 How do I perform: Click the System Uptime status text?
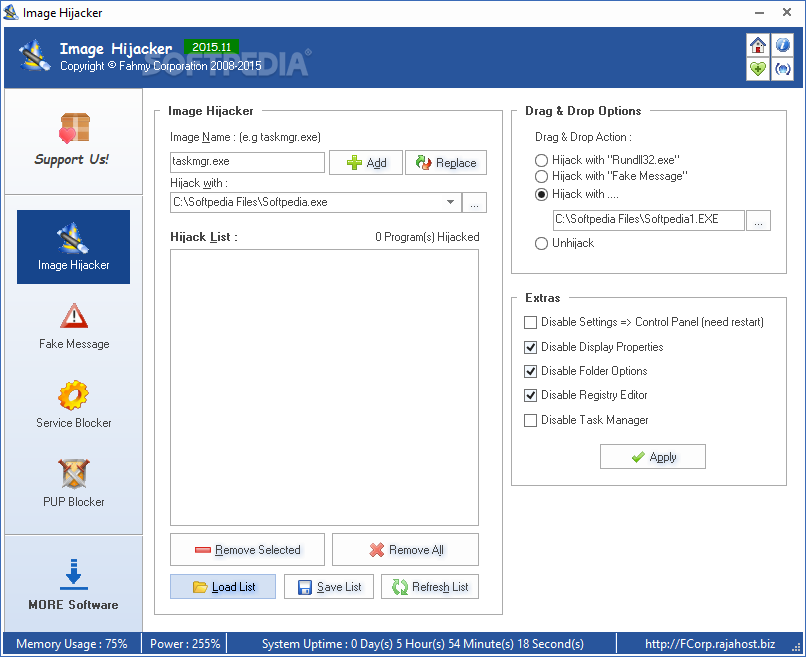(x=423, y=644)
